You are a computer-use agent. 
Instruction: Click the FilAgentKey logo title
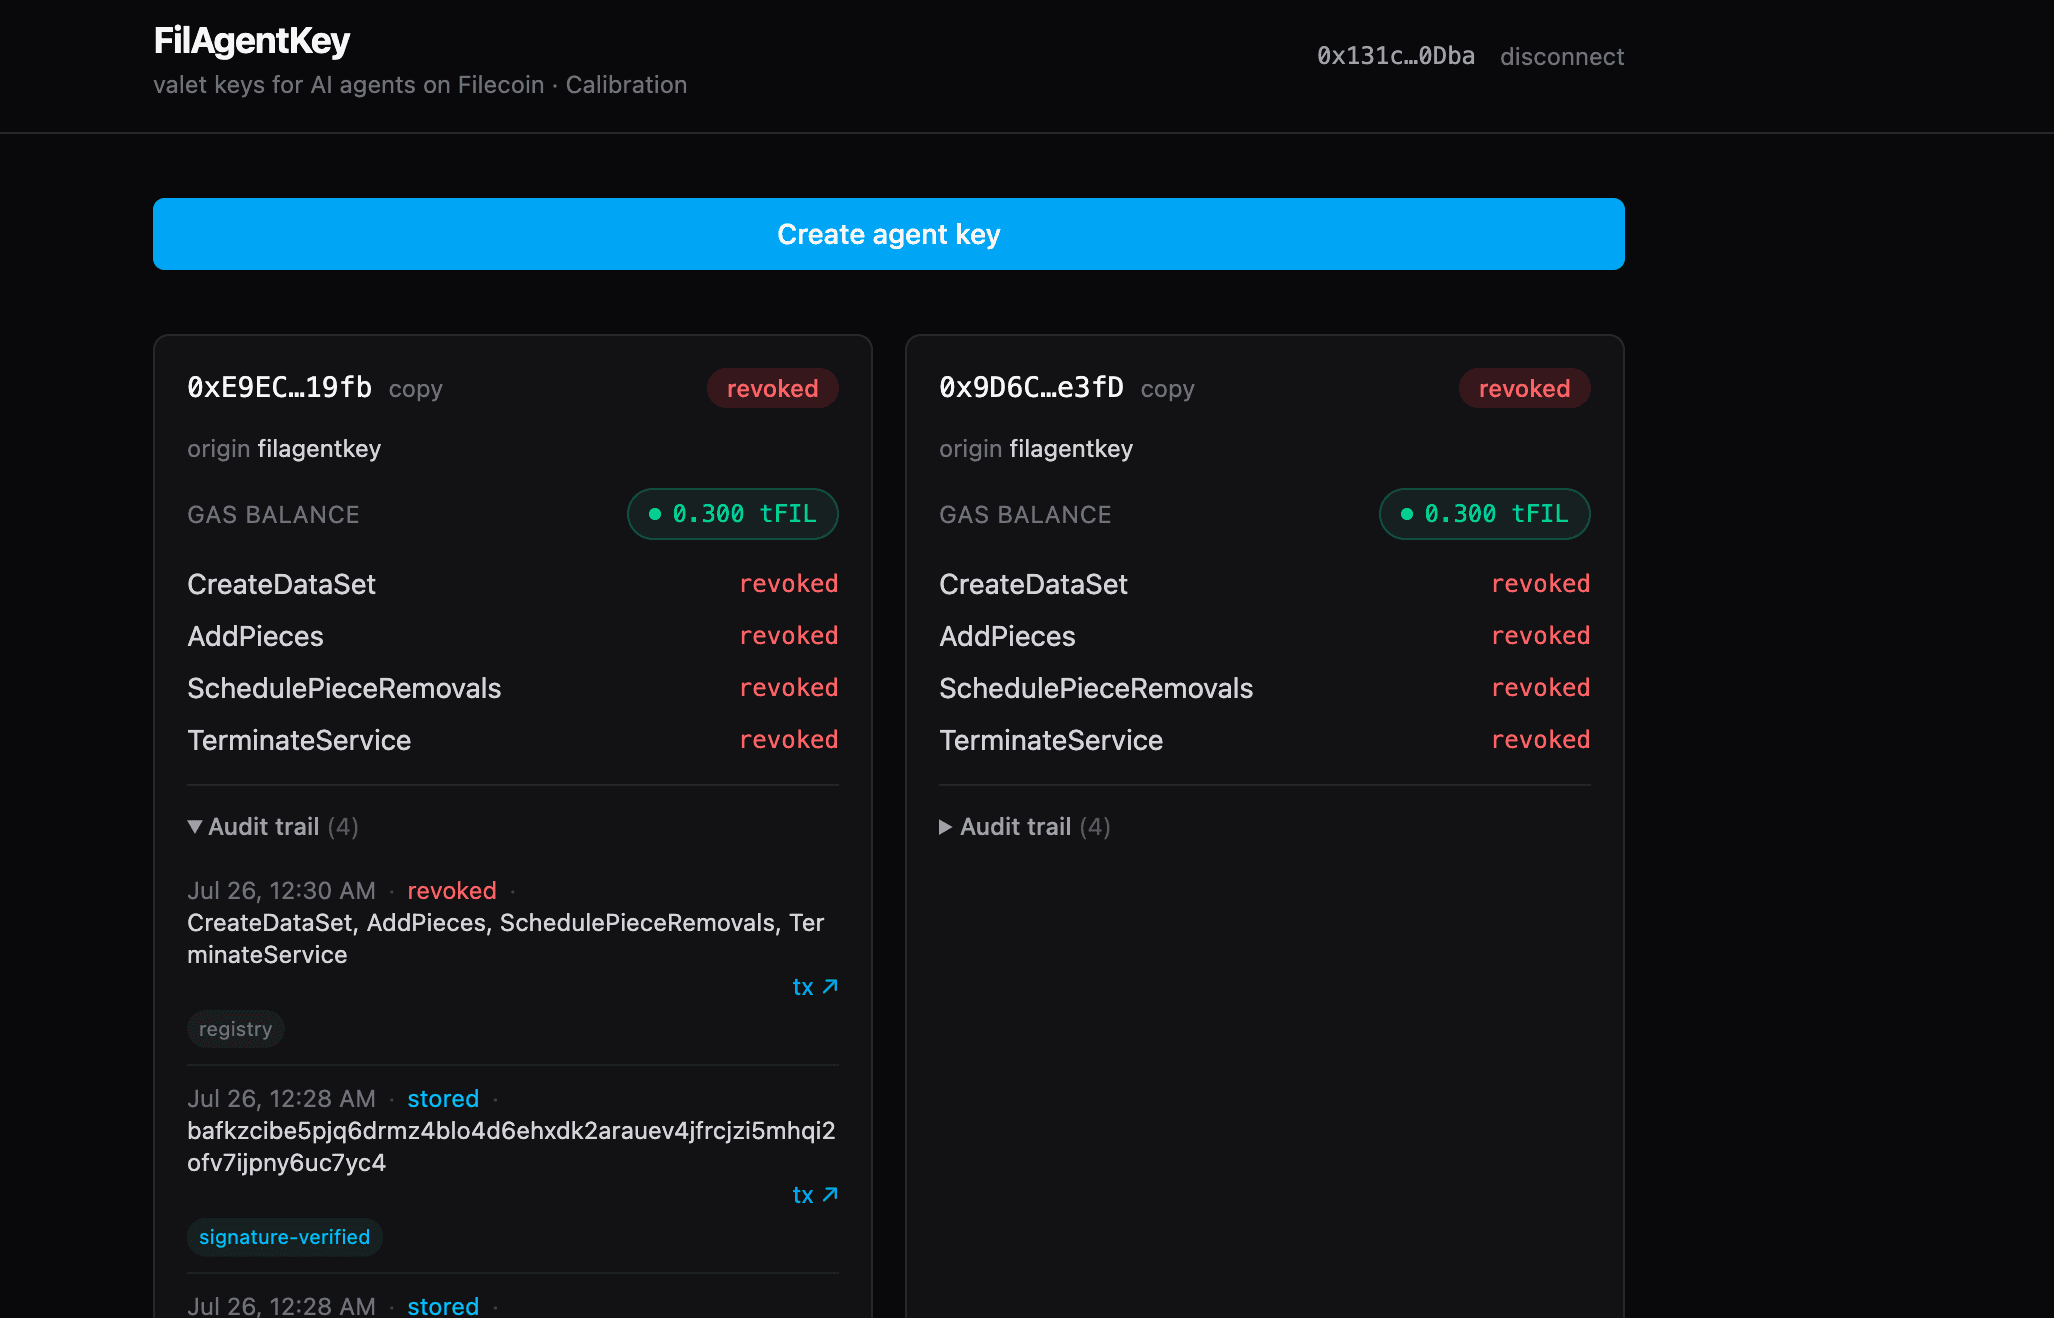click(252, 41)
